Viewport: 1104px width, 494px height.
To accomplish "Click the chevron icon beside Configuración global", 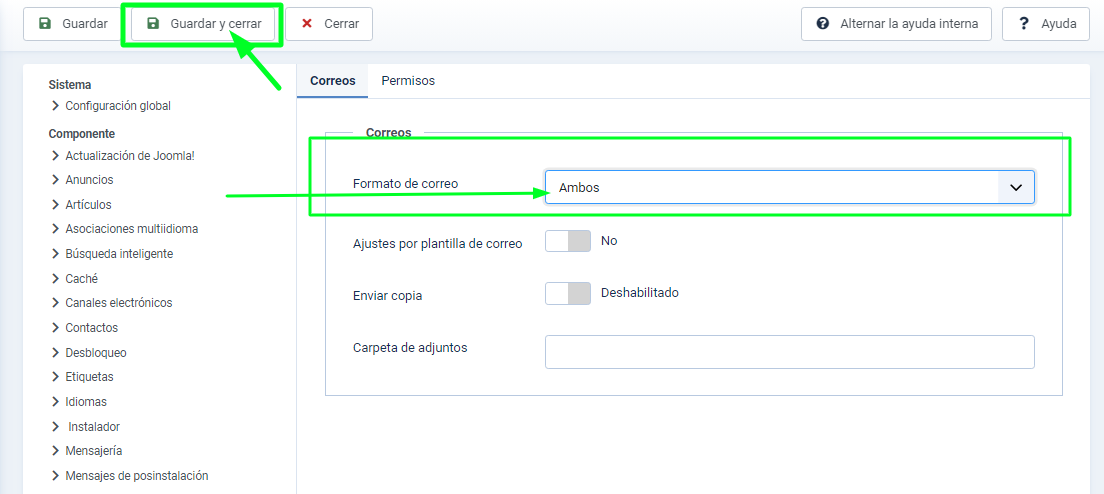I will click(55, 106).
